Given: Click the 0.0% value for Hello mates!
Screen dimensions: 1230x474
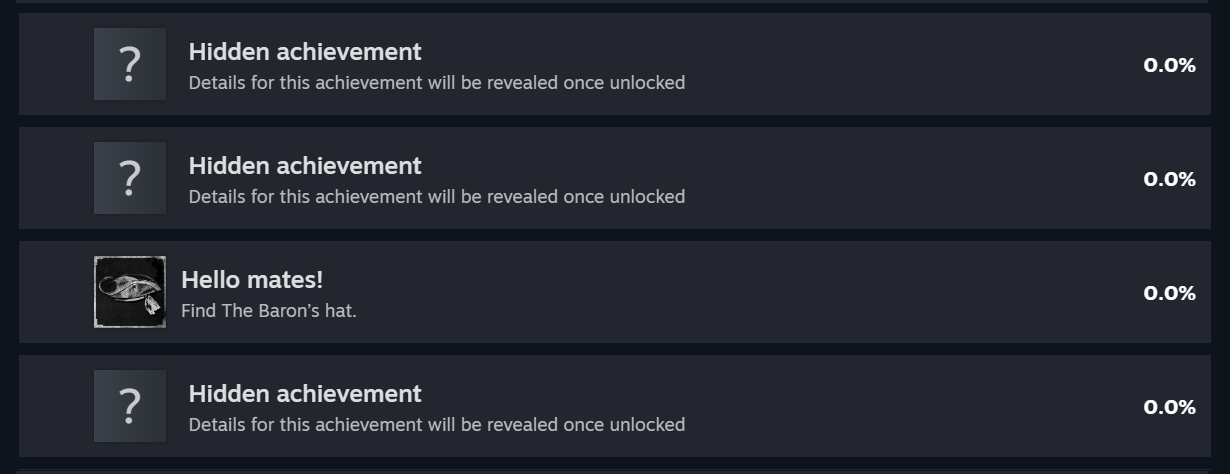Looking at the screenshot, I should [x=1169, y=293].
